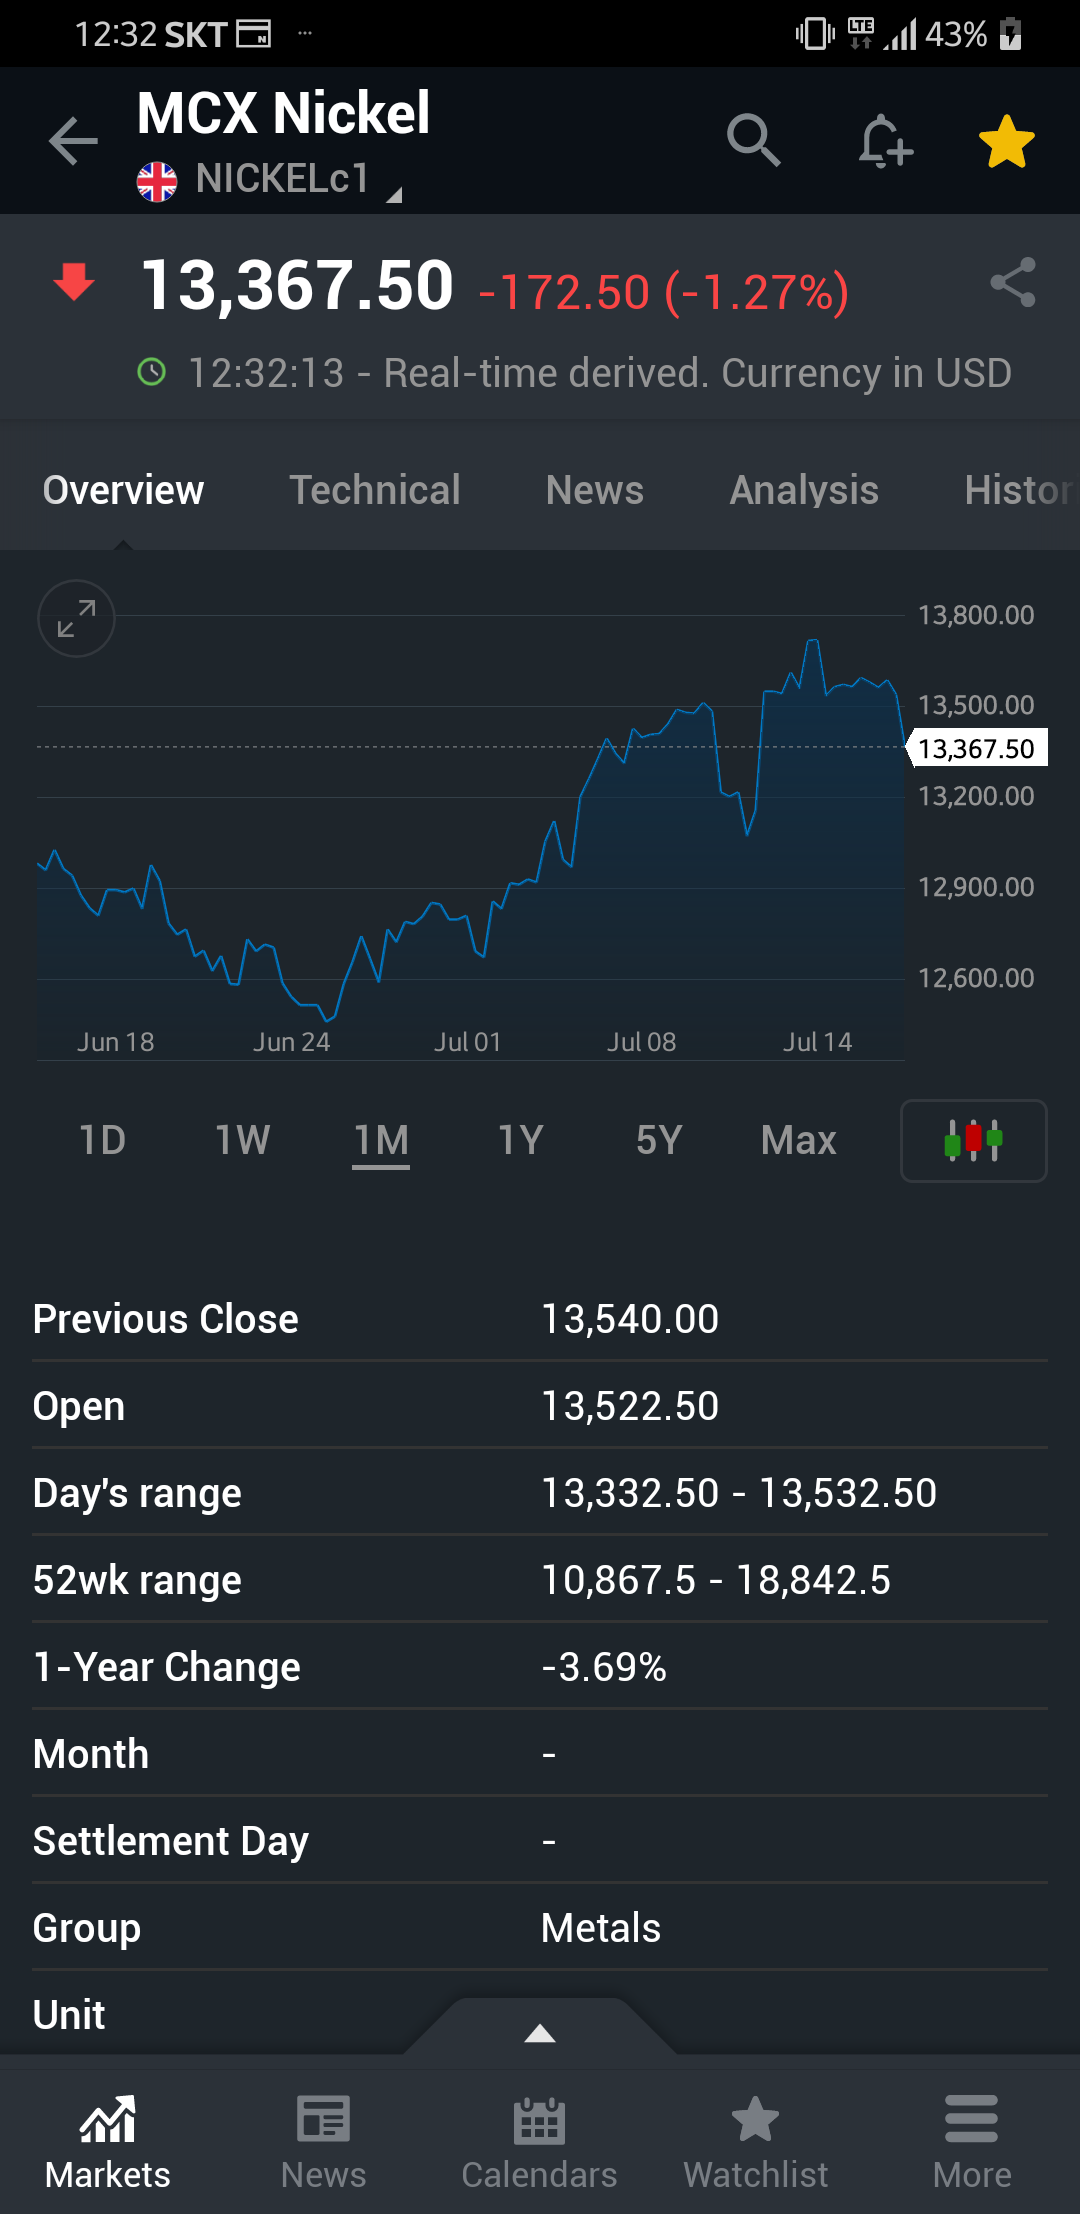Switch to candlestick chart view
This screenshot has width=1080, height=2214.
pos(974,1140)
